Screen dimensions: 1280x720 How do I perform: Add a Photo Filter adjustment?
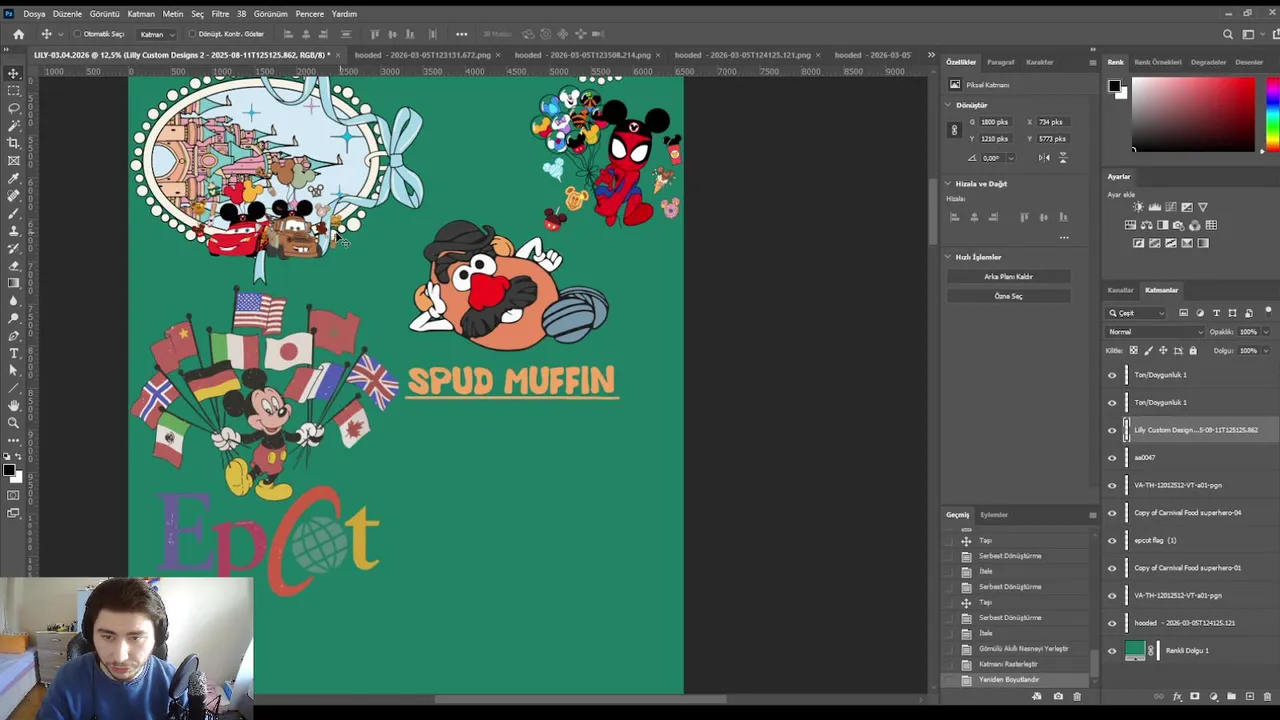point(1179,225)
